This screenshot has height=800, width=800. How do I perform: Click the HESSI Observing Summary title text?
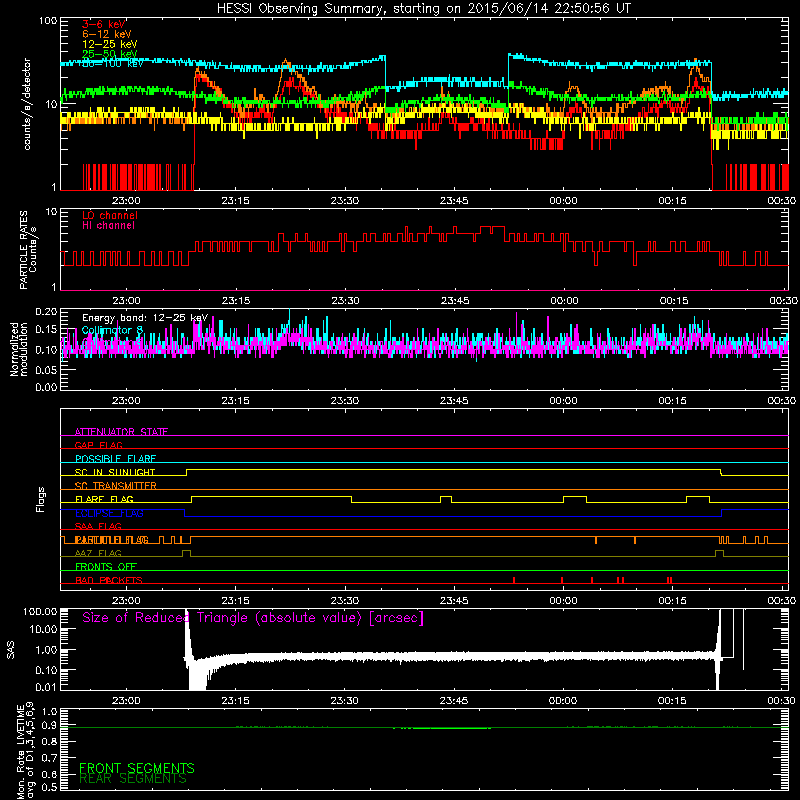coord(423,9)
